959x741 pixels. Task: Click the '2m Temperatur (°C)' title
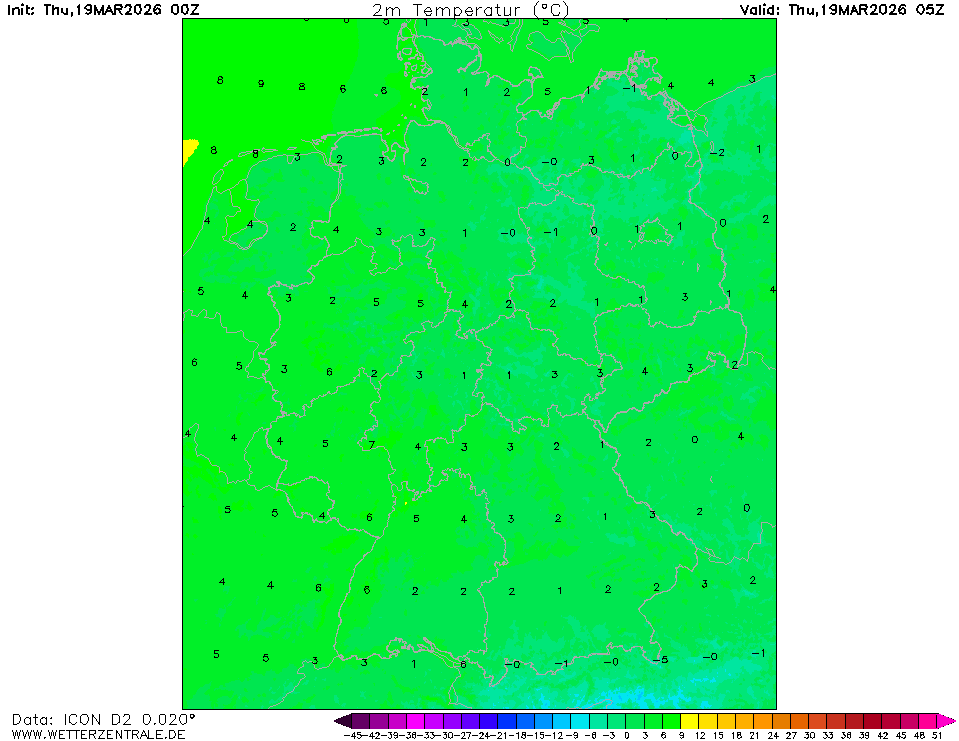pyautogui.click(x=470, y=10)
